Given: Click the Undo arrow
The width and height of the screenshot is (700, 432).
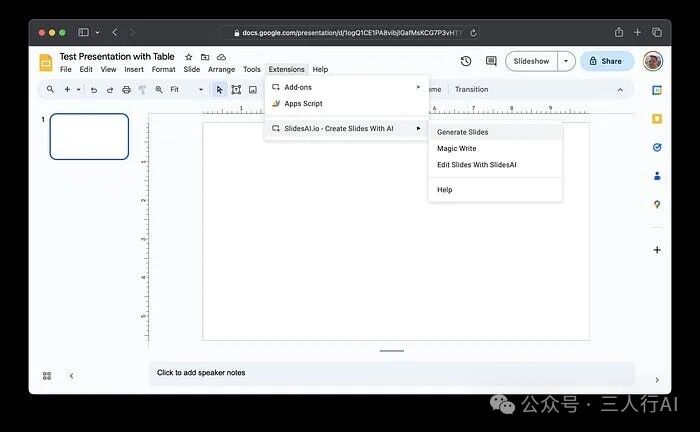Looking at the screenshot, I should click(94, 90).
